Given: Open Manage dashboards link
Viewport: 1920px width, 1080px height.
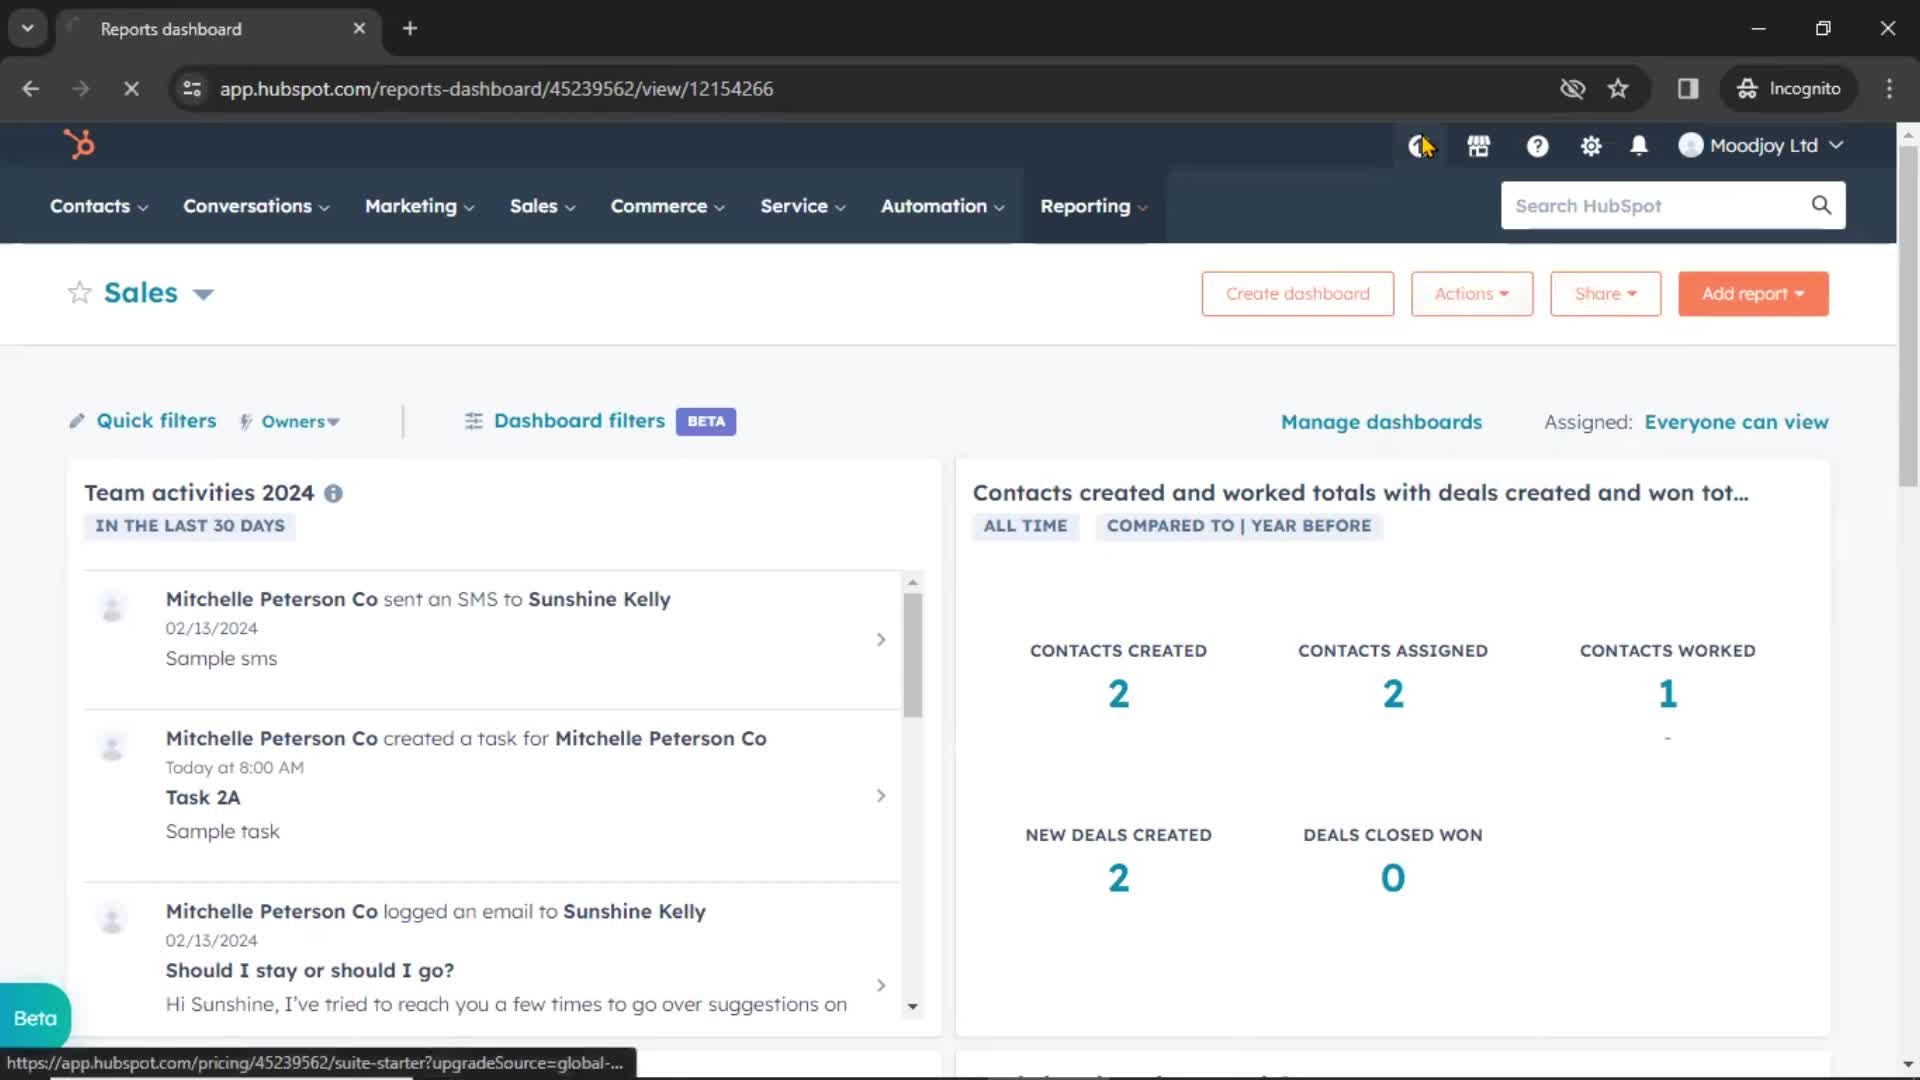Looking at the screenshot, I should pos(1381,422).
